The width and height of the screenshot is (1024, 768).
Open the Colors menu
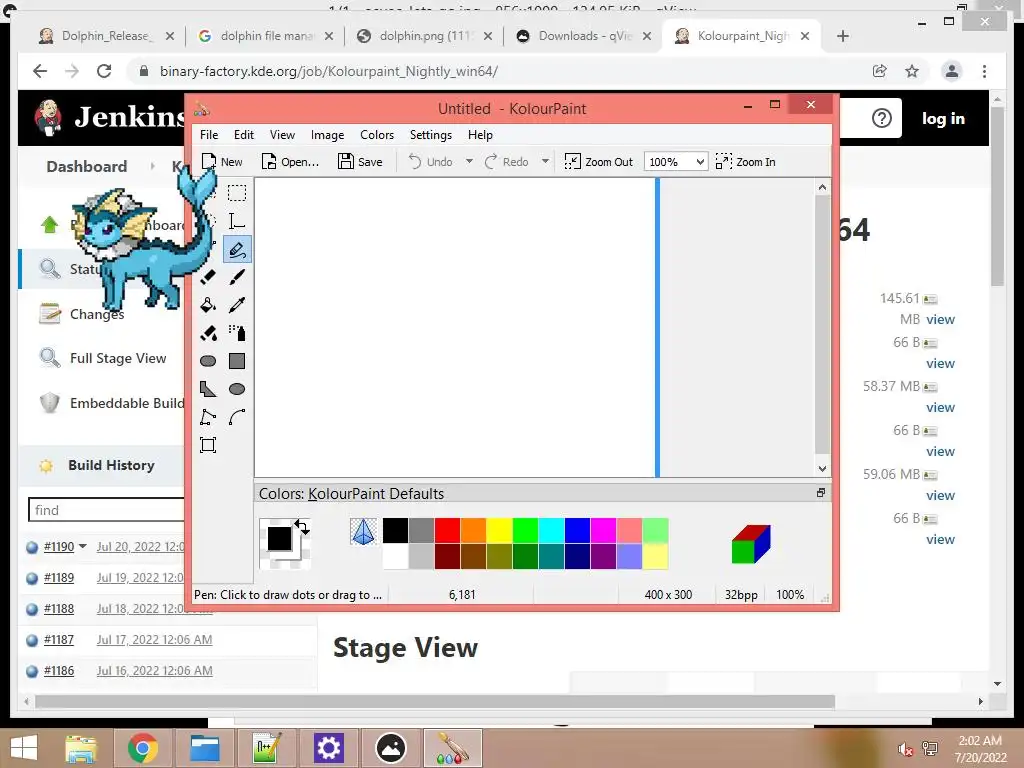click(377, 135)
